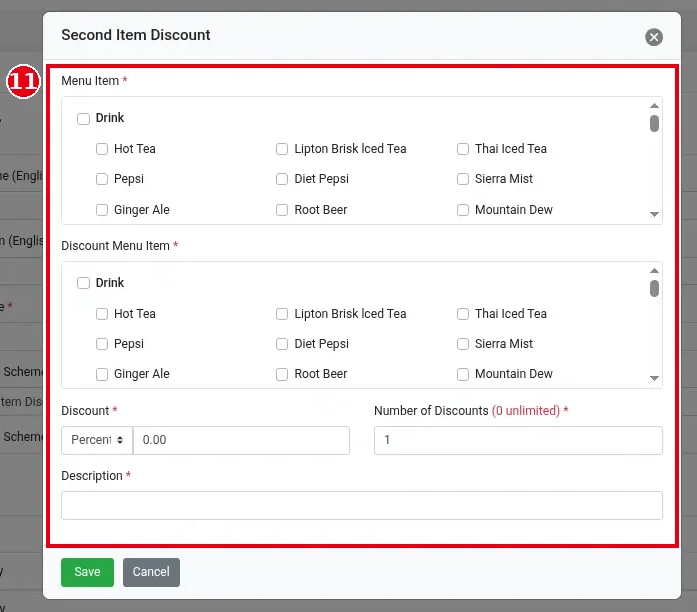Check Thai Iced Tea in Discount Menu Item list
This screenshot has width=697, height=612.
point(463,314)
